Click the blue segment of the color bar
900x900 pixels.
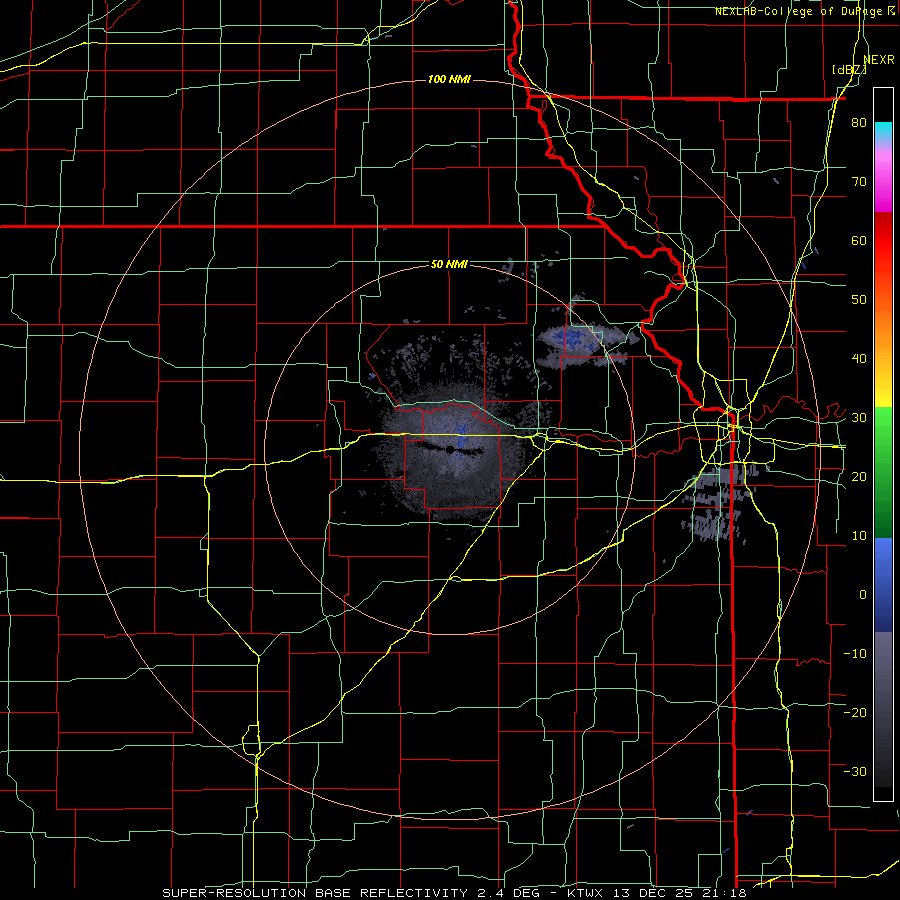point(883,584)
